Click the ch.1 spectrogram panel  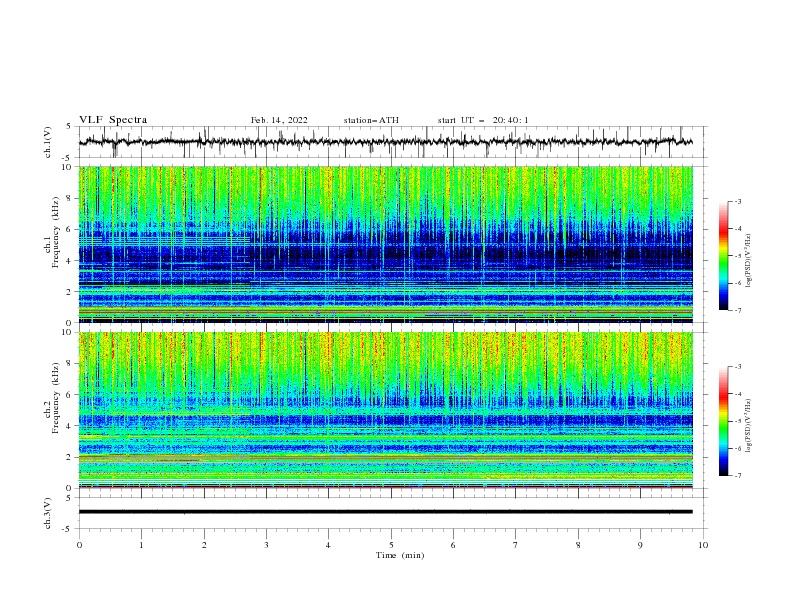tap(385, 244)
